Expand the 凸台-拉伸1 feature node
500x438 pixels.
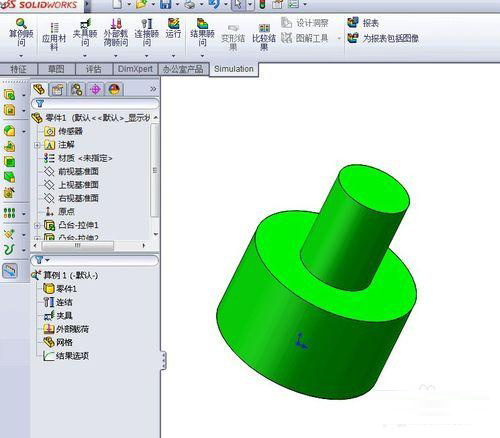point(37,226)
